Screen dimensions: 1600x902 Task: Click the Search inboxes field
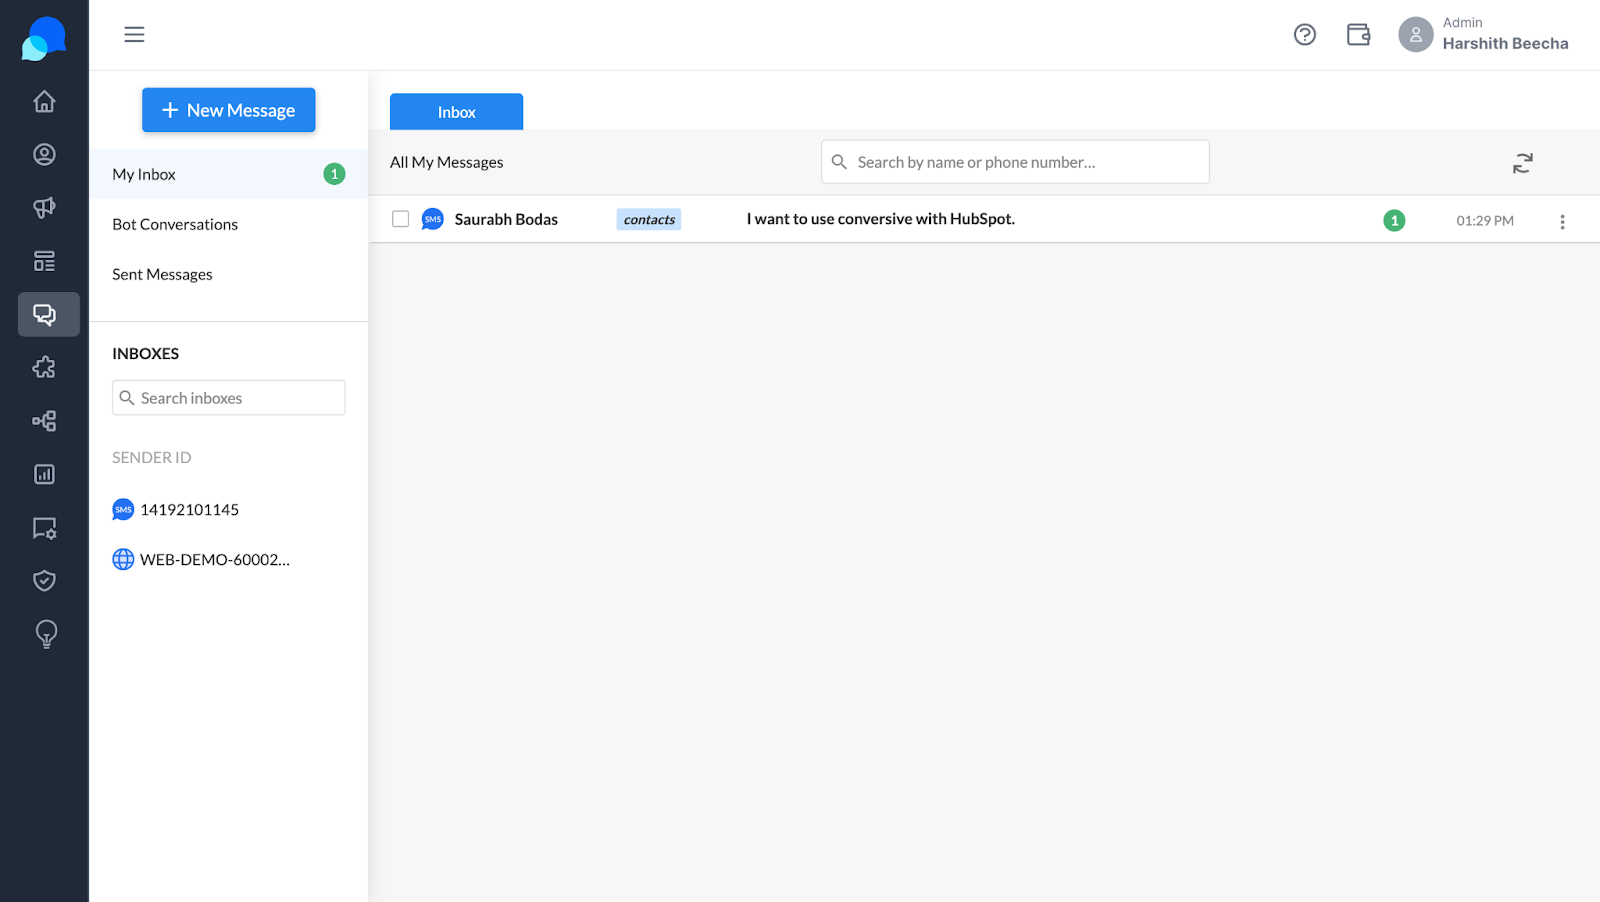point(229,398)
